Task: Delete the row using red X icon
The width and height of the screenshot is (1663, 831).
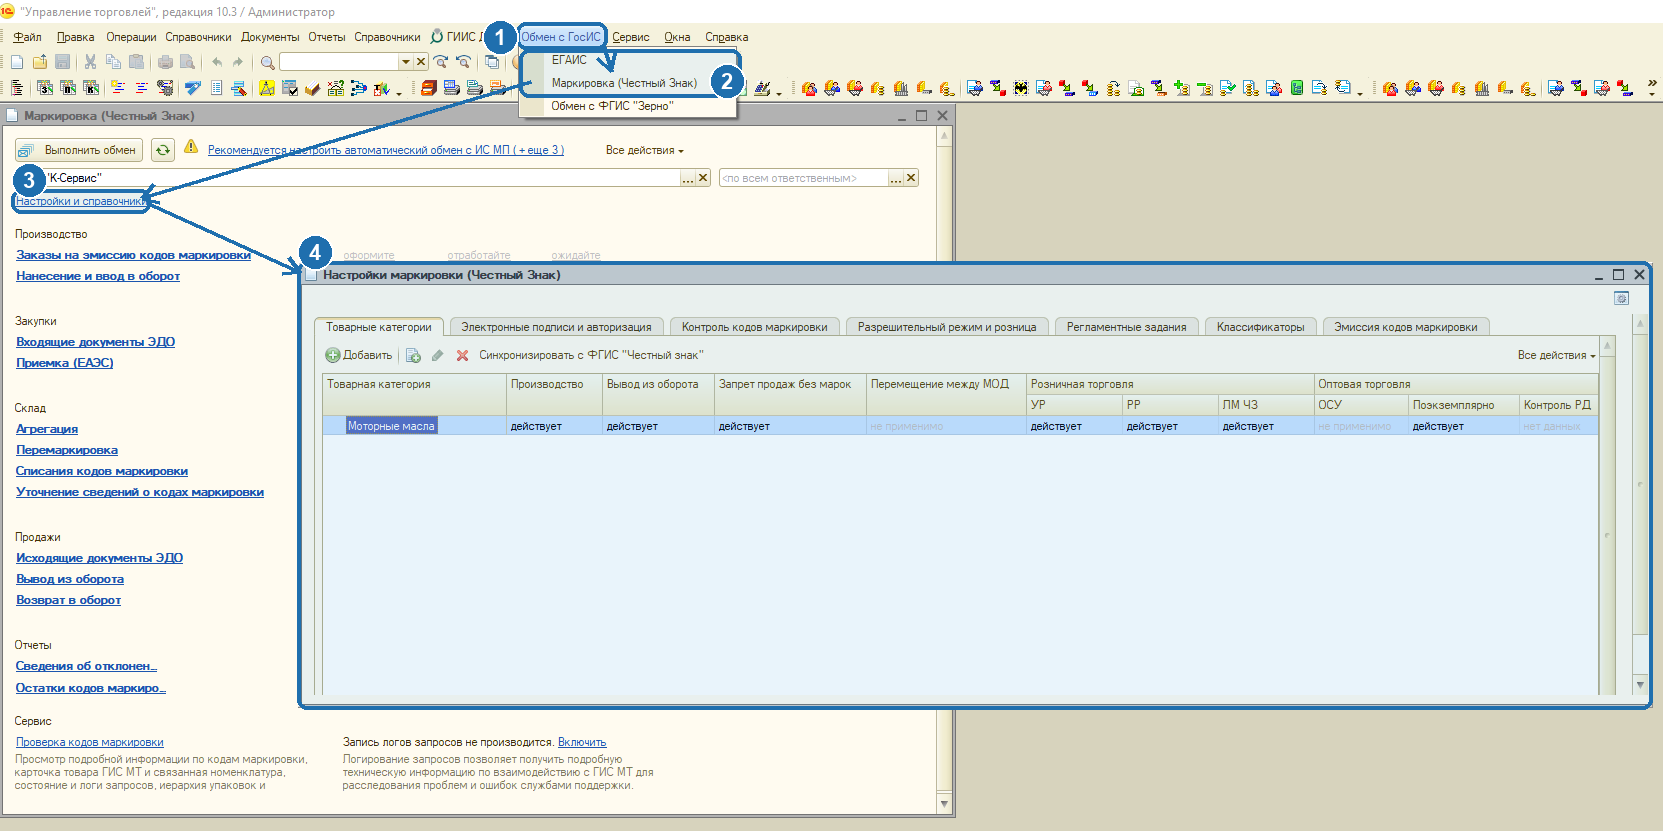Action: tap(462, 355)
